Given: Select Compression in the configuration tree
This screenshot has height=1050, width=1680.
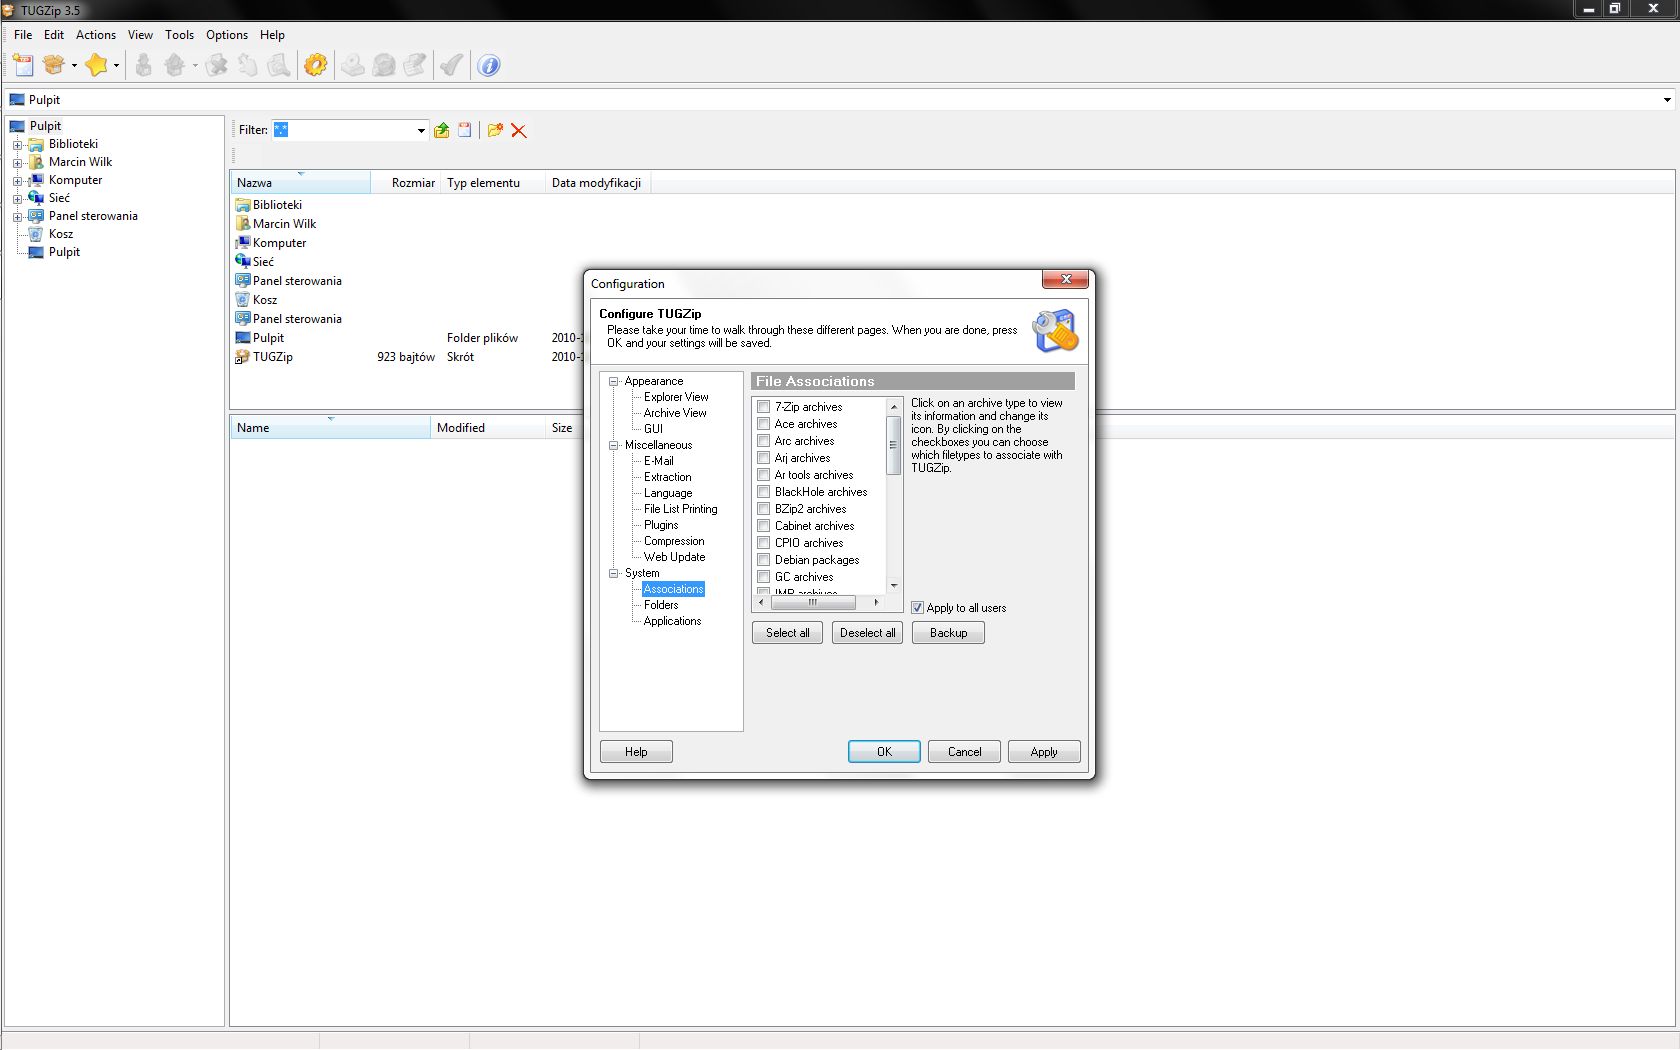Looking at the screenshot, I should click(674, 541).
